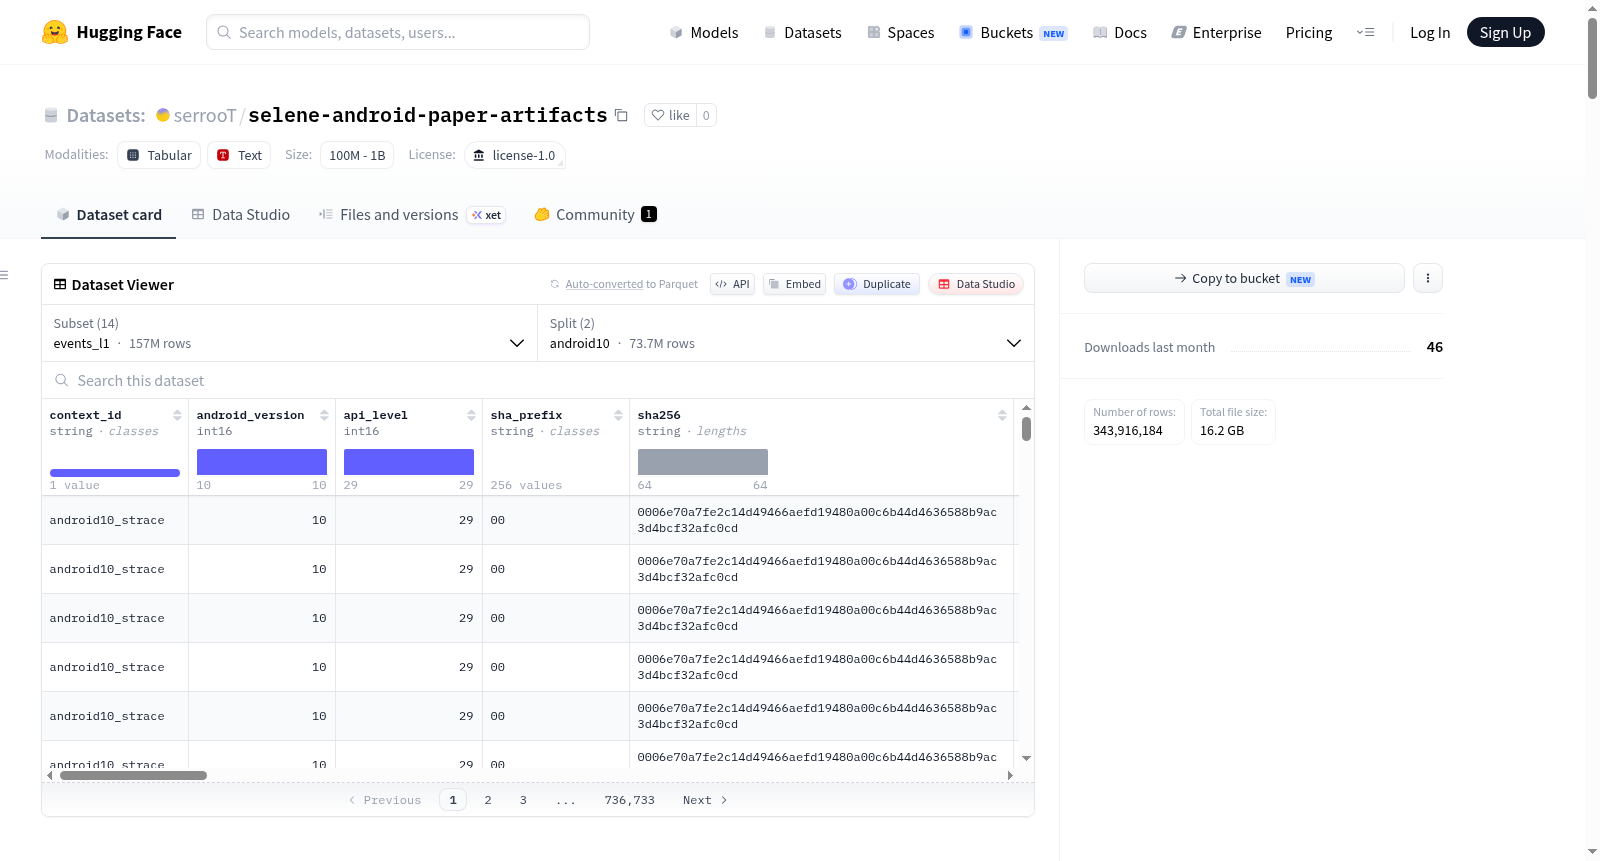
Task: Click the datasets stack icon by title
Action: point(51,115)
